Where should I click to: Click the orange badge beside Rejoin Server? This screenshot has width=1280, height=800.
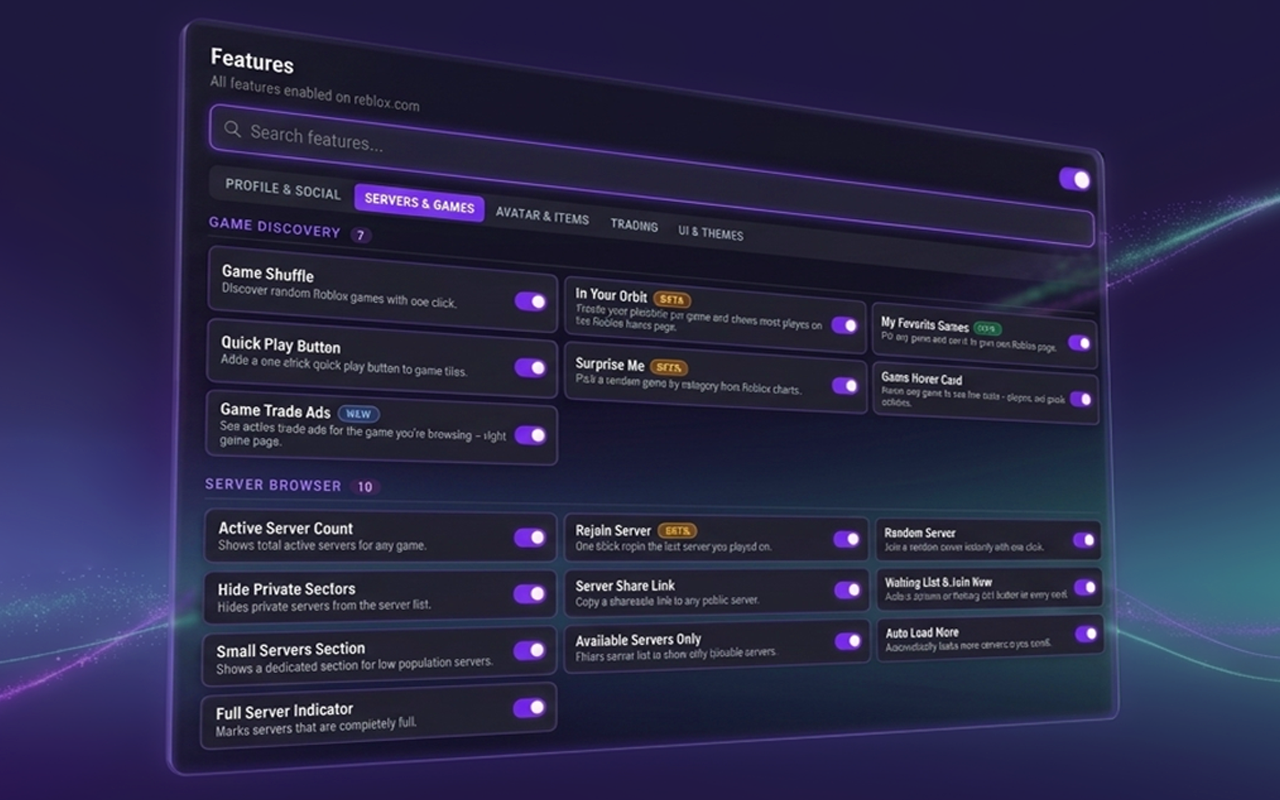pyautogui.click(x=678, y=530)
